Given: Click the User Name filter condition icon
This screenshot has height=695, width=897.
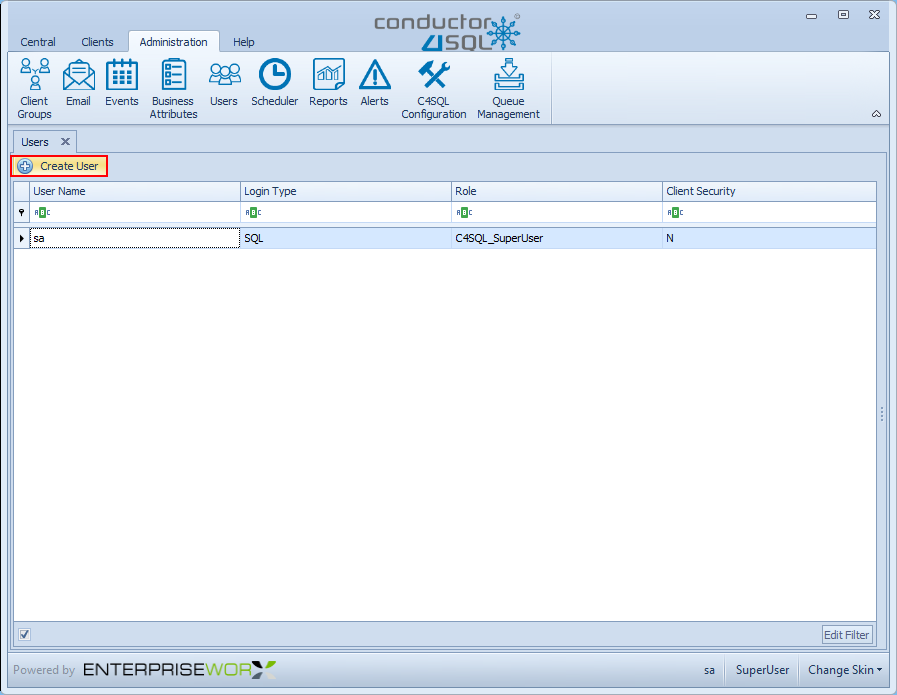Looking at the screenshot, I should pyautogui.click(x=42, y=212).
